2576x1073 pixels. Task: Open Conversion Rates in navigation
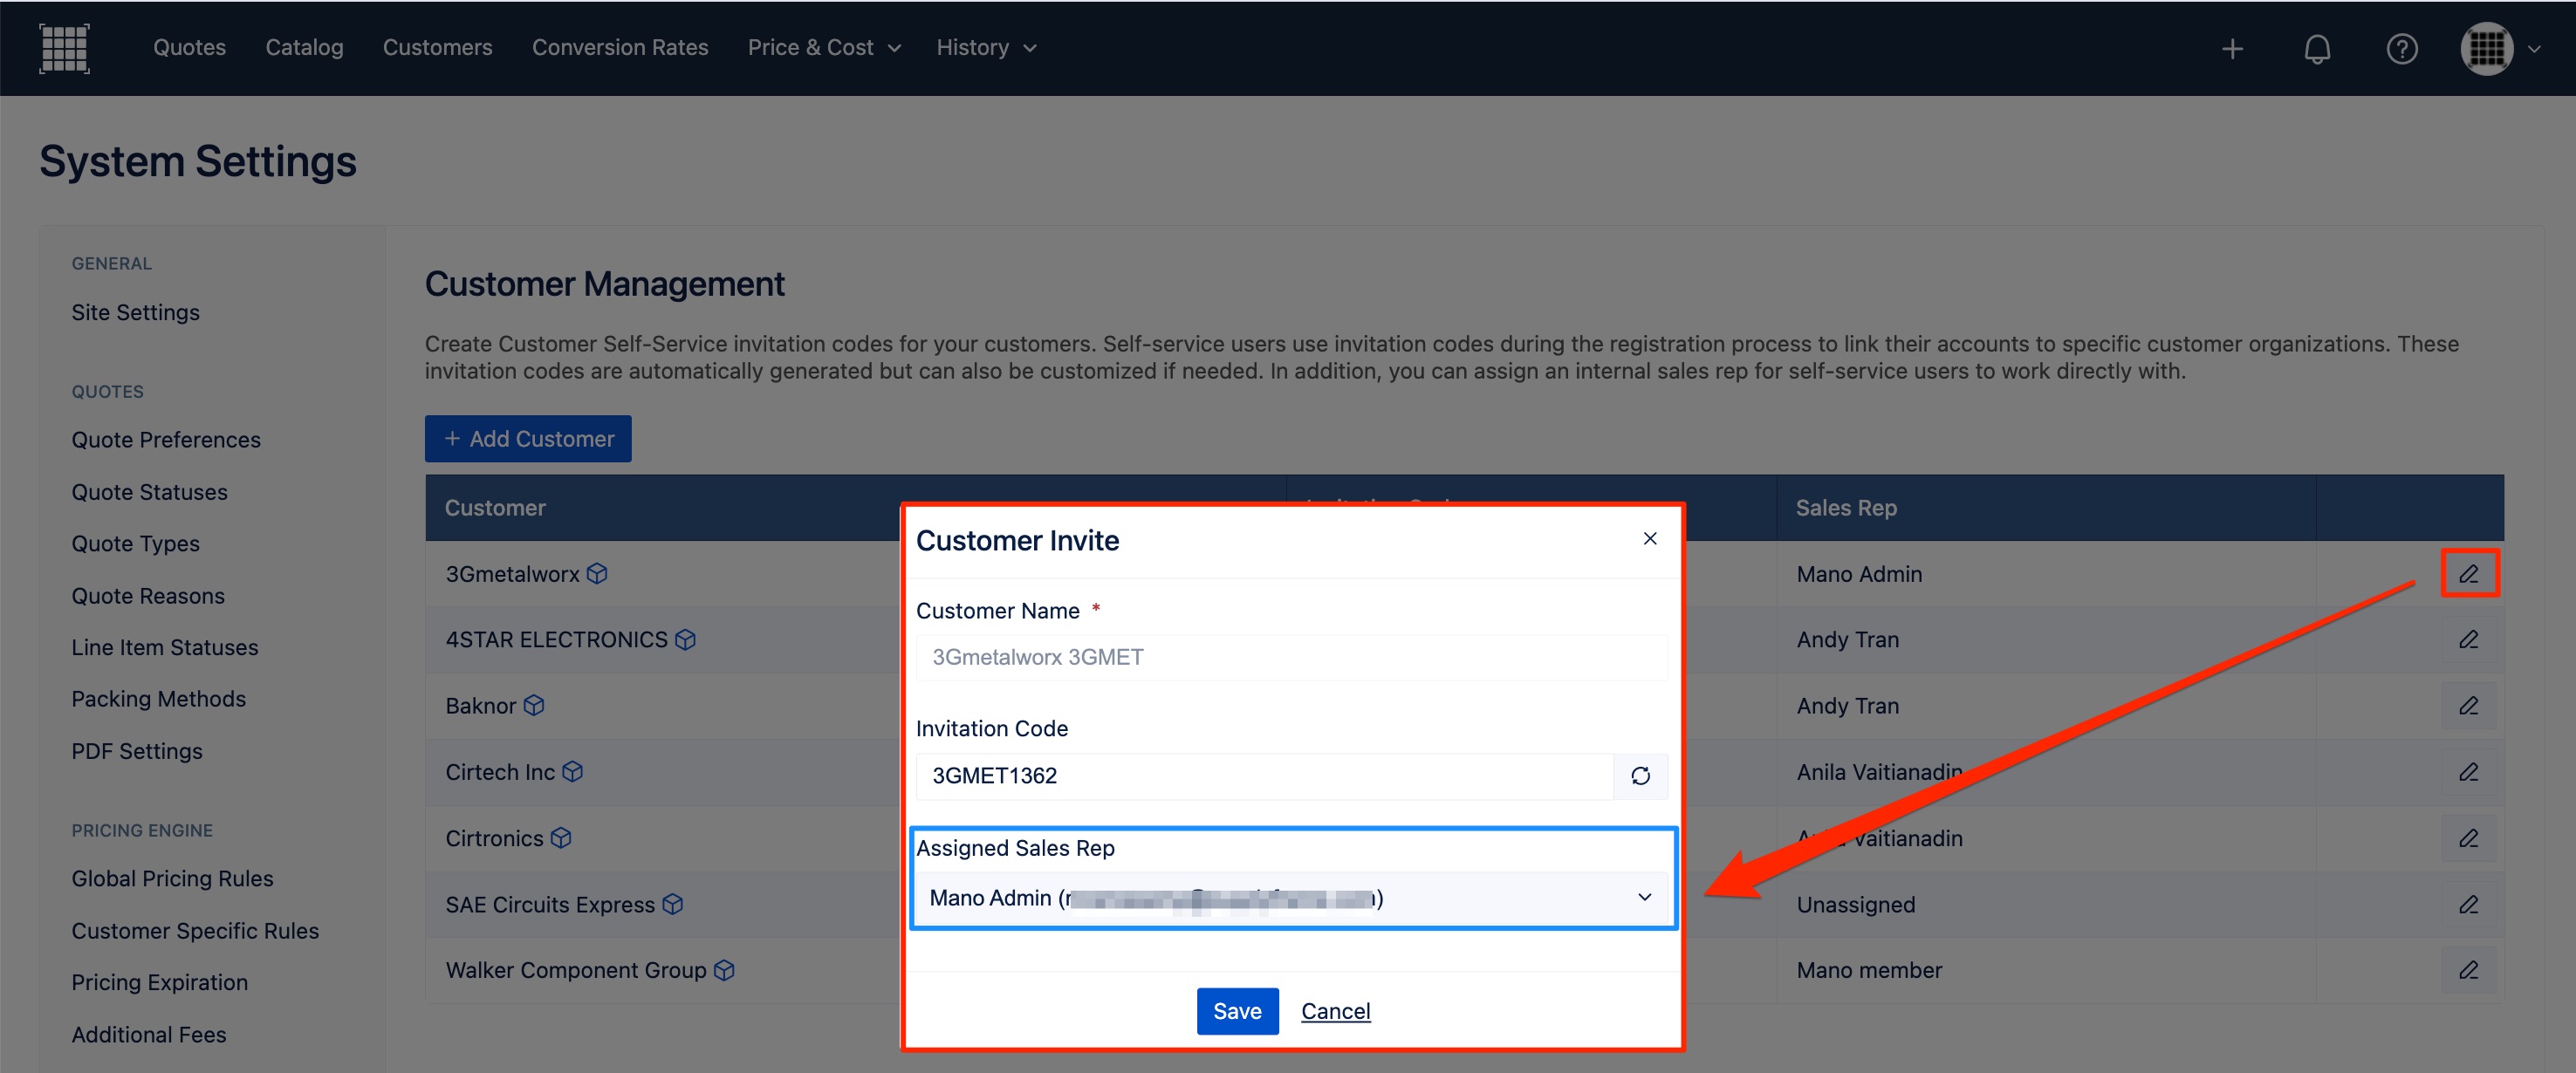point(619,48)
